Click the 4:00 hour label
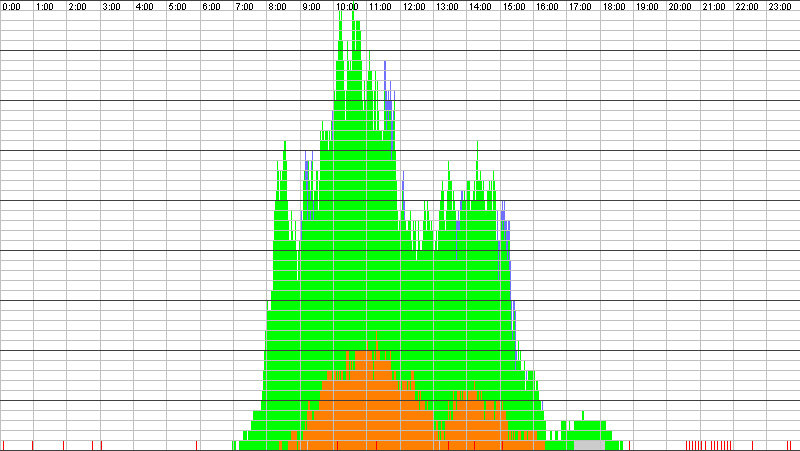Screen dimensions: 800x451 click(144, 7)
